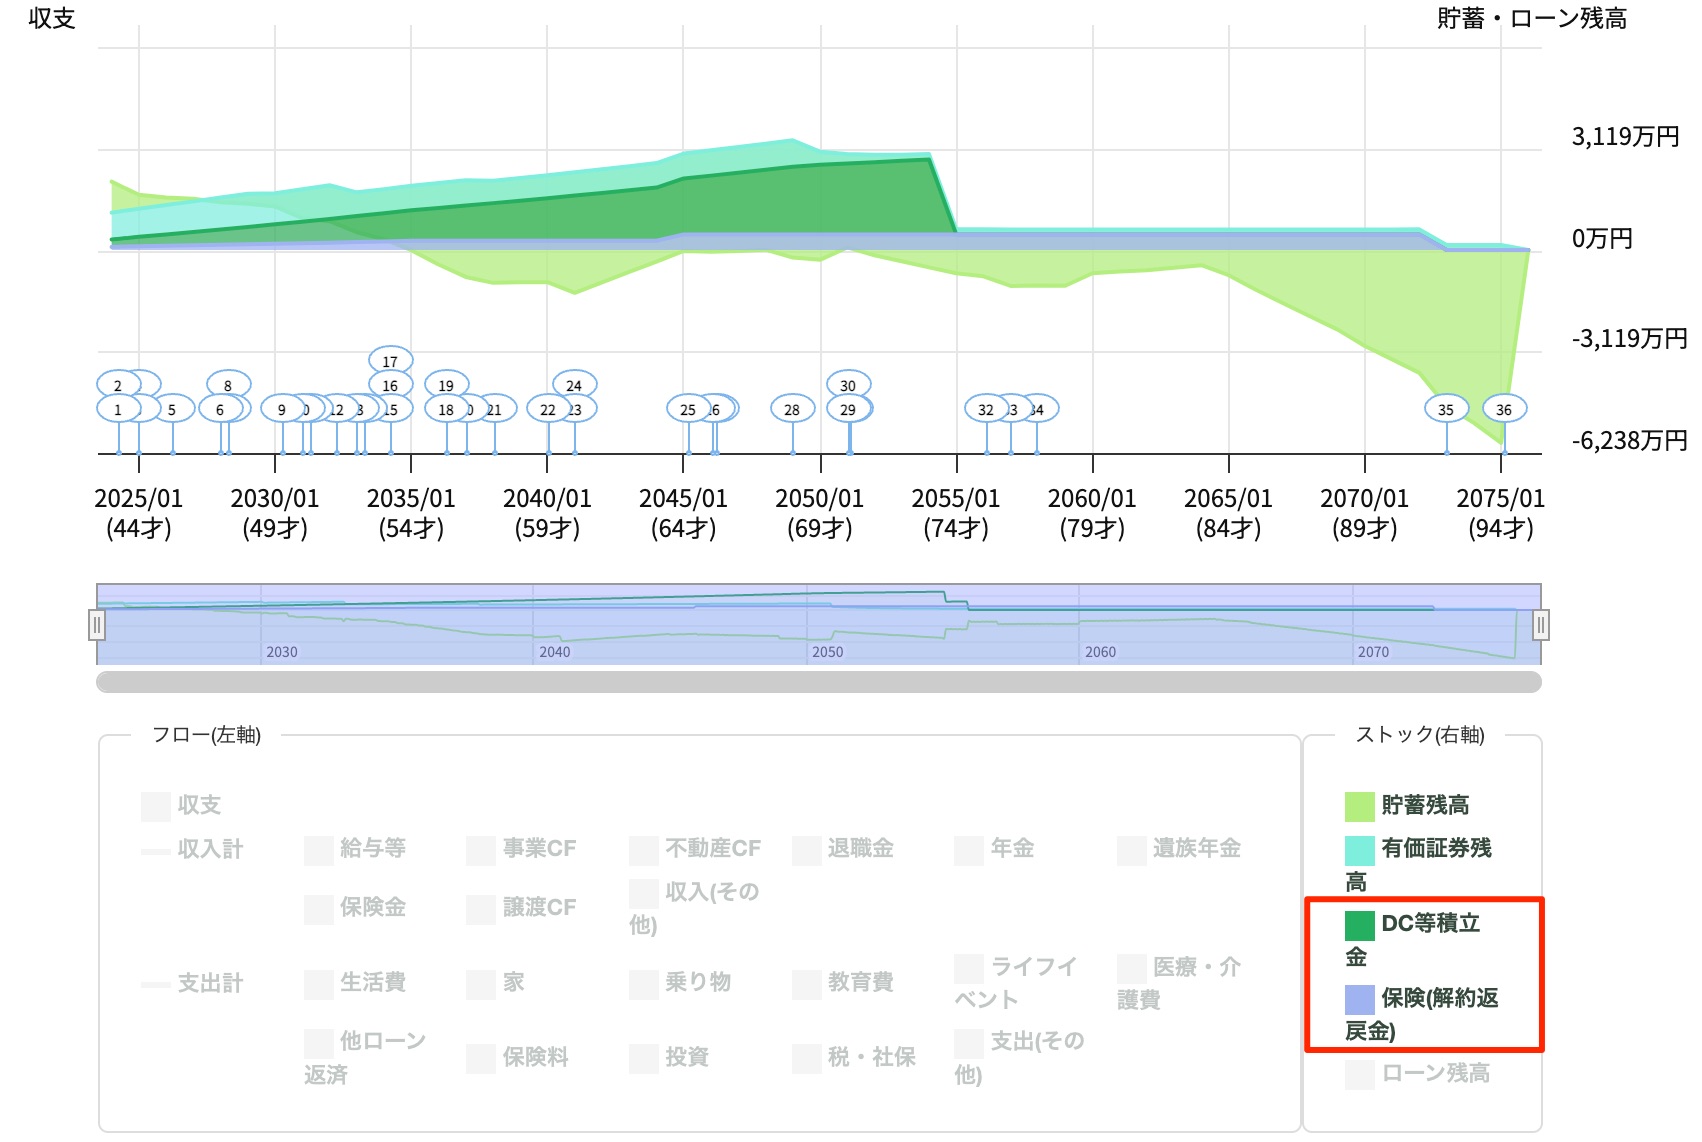This screenshot has width=1702, height=1142.
Task: Click event marker number 24
Action: (574, 385)
